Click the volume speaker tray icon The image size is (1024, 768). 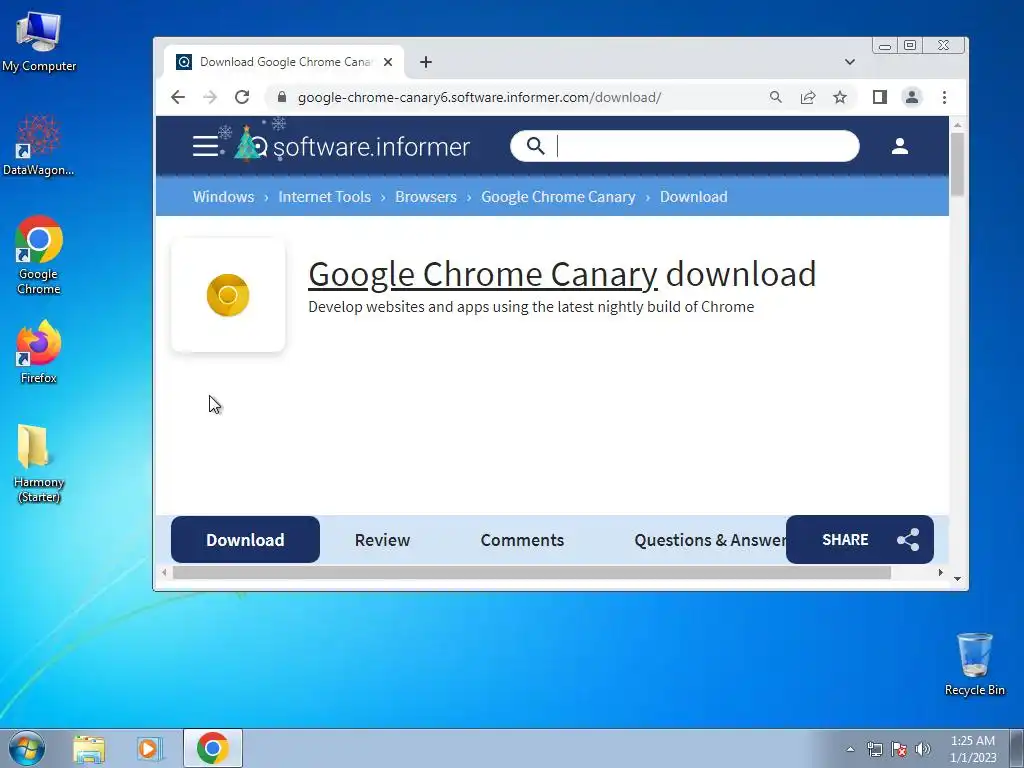tap(923, 749)
